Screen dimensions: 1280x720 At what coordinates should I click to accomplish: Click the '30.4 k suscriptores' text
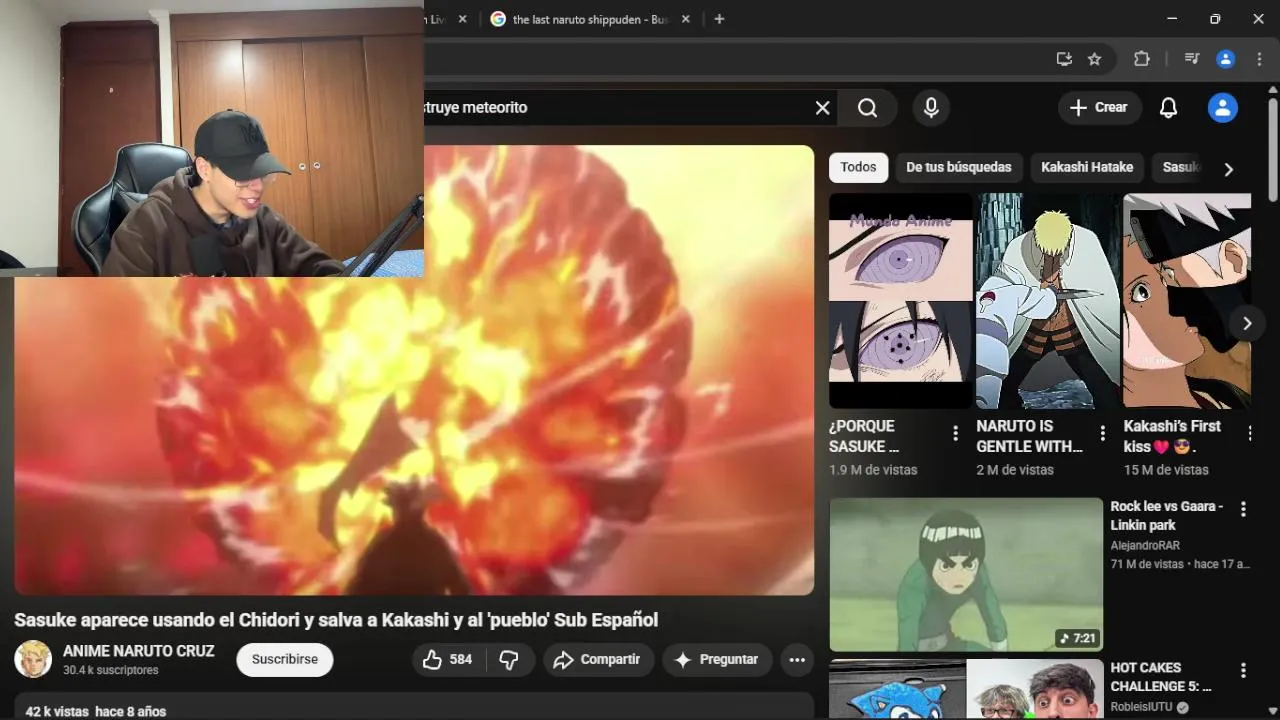(x=111, y=670)
